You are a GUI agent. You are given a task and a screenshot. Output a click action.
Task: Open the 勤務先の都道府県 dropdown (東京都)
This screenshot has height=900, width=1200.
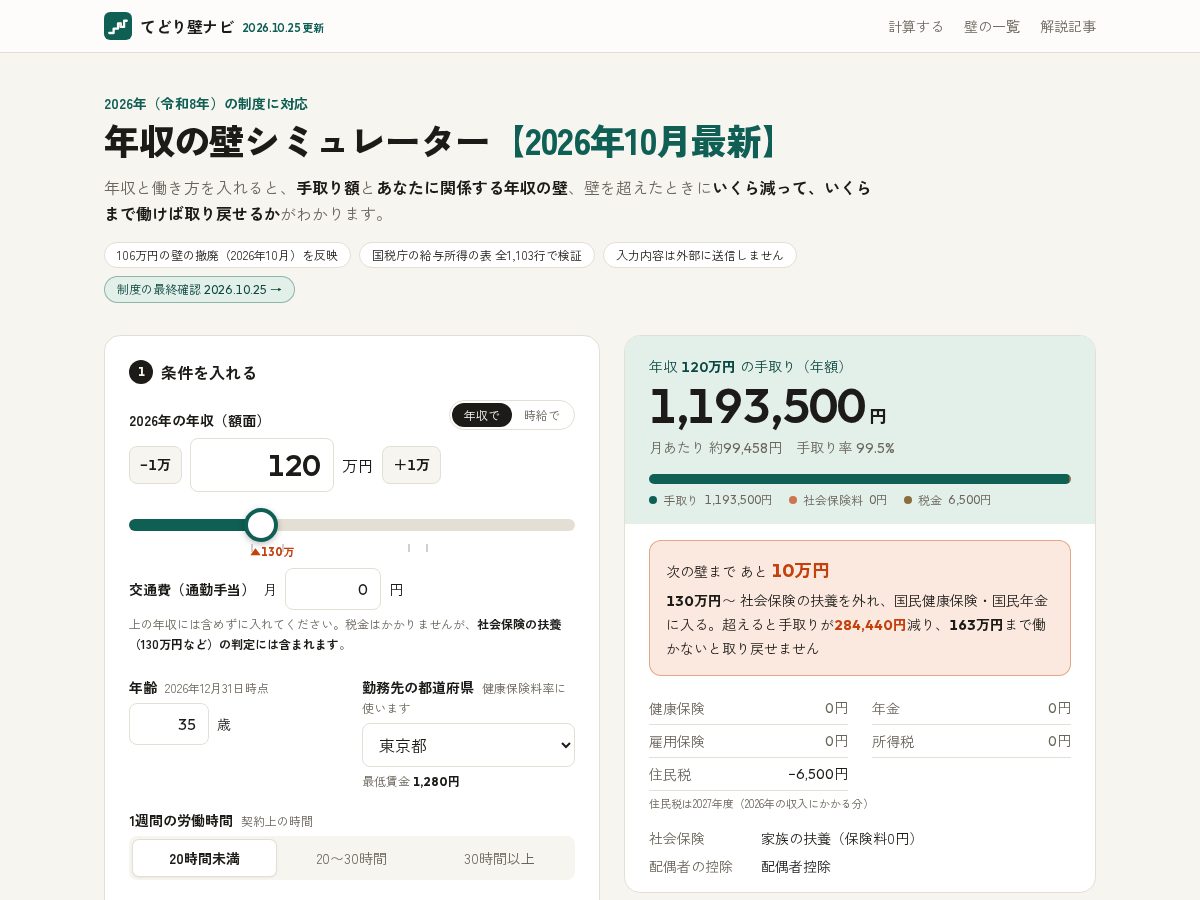(468, 745)
